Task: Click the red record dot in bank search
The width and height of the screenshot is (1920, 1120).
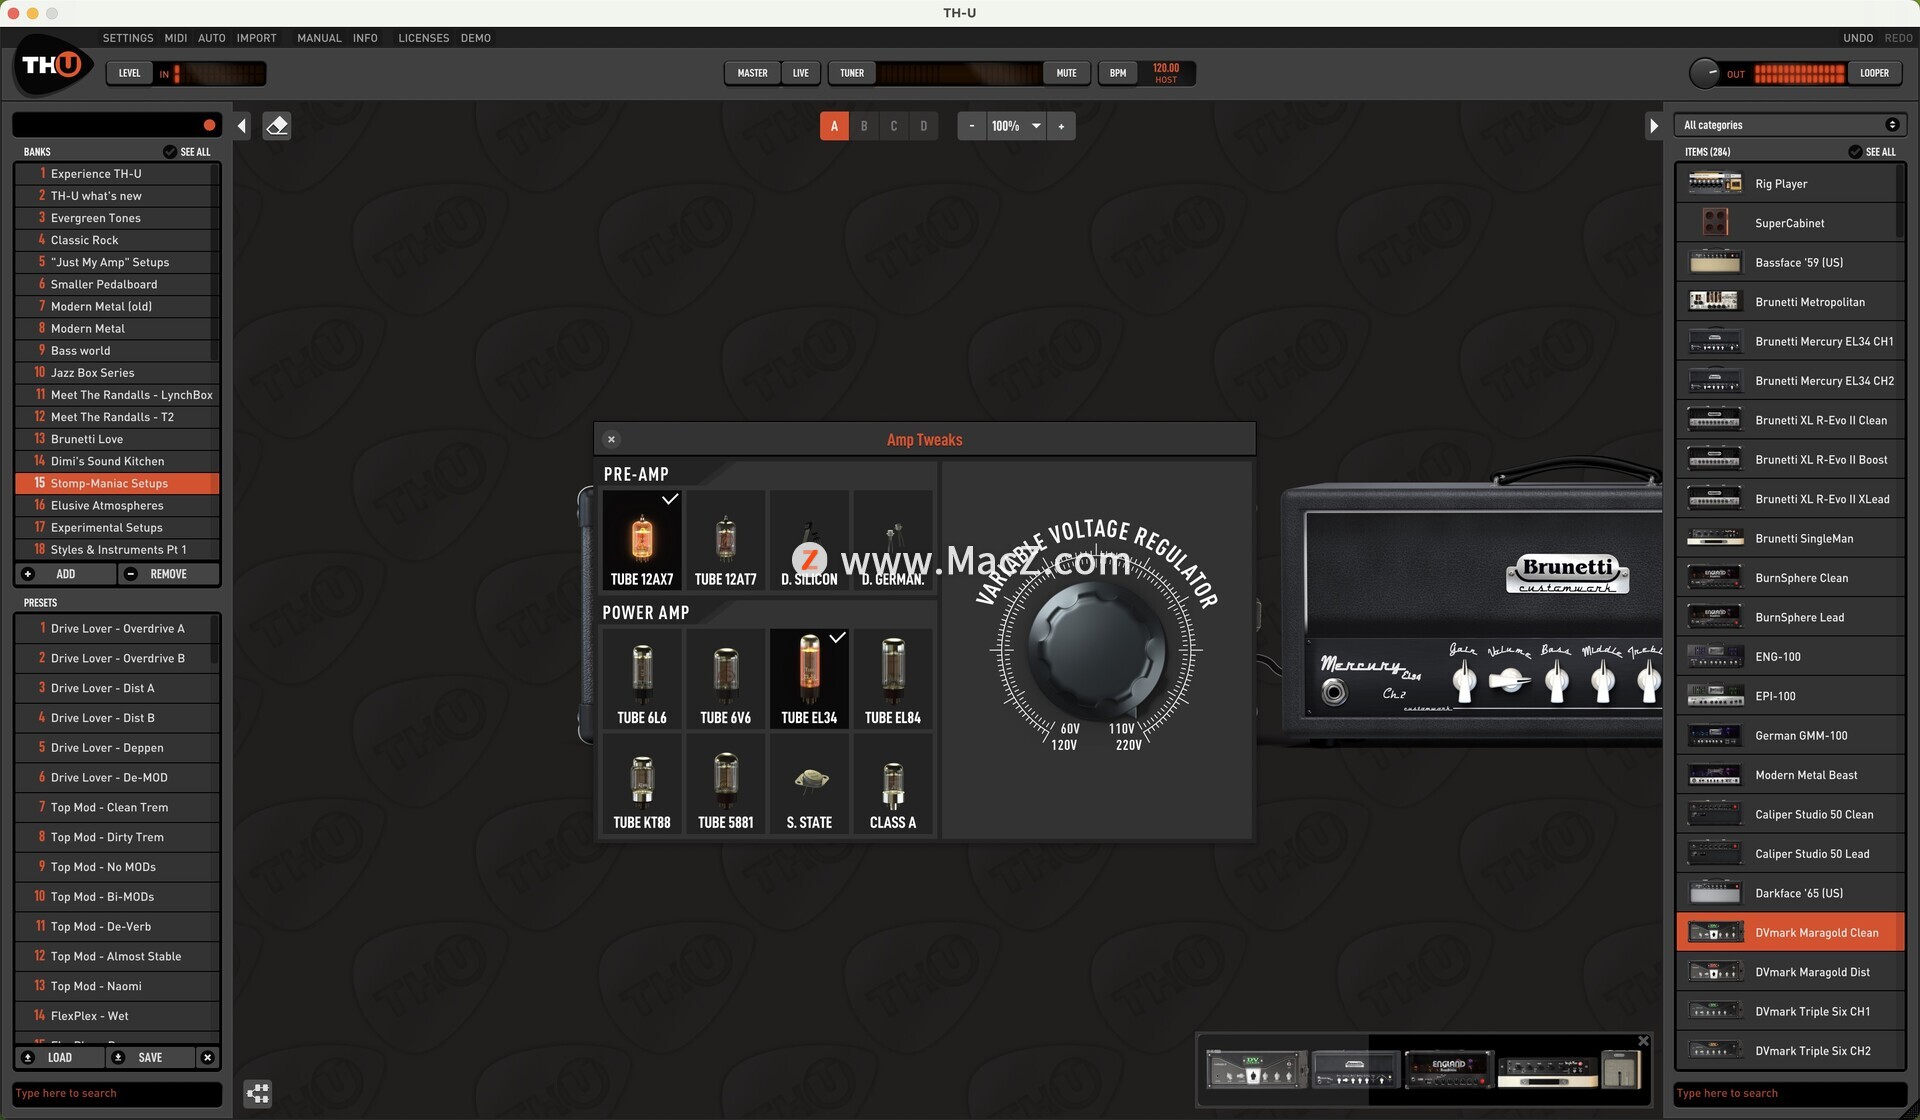Action: tap(209, 125)
